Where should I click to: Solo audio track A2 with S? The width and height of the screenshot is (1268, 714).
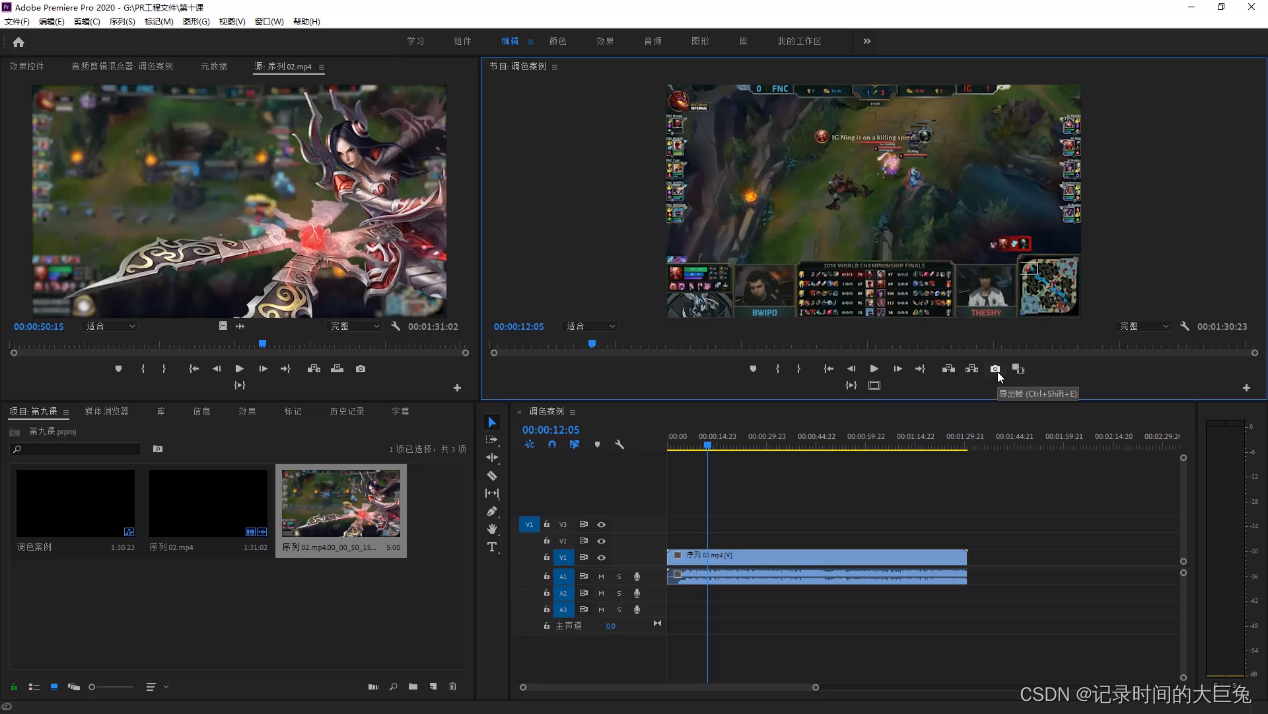click(619, 593)
